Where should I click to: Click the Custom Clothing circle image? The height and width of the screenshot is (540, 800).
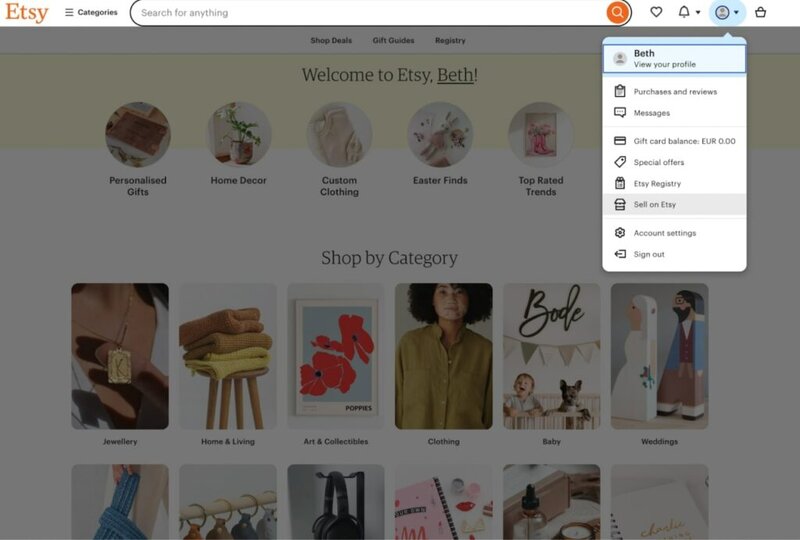tap(339, 135)
